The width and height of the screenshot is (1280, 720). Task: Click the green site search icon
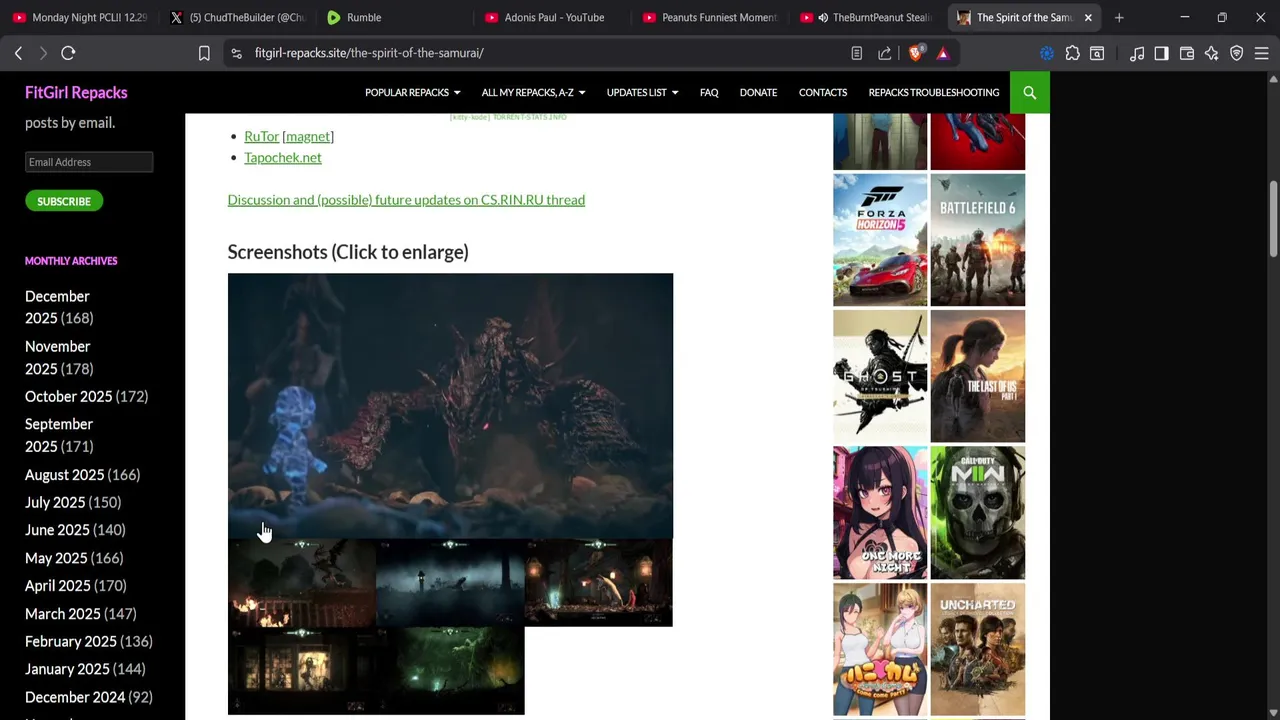pyautogui.click(x=1029, y=92)
